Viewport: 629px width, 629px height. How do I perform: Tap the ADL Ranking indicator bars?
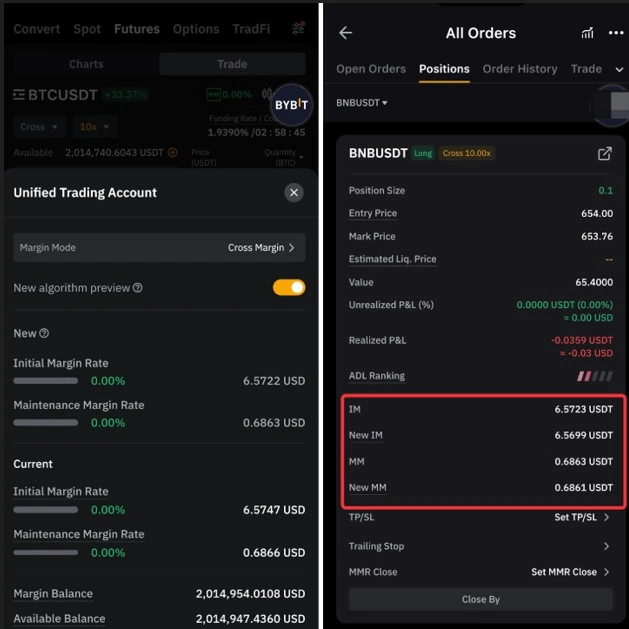(595, 376)
